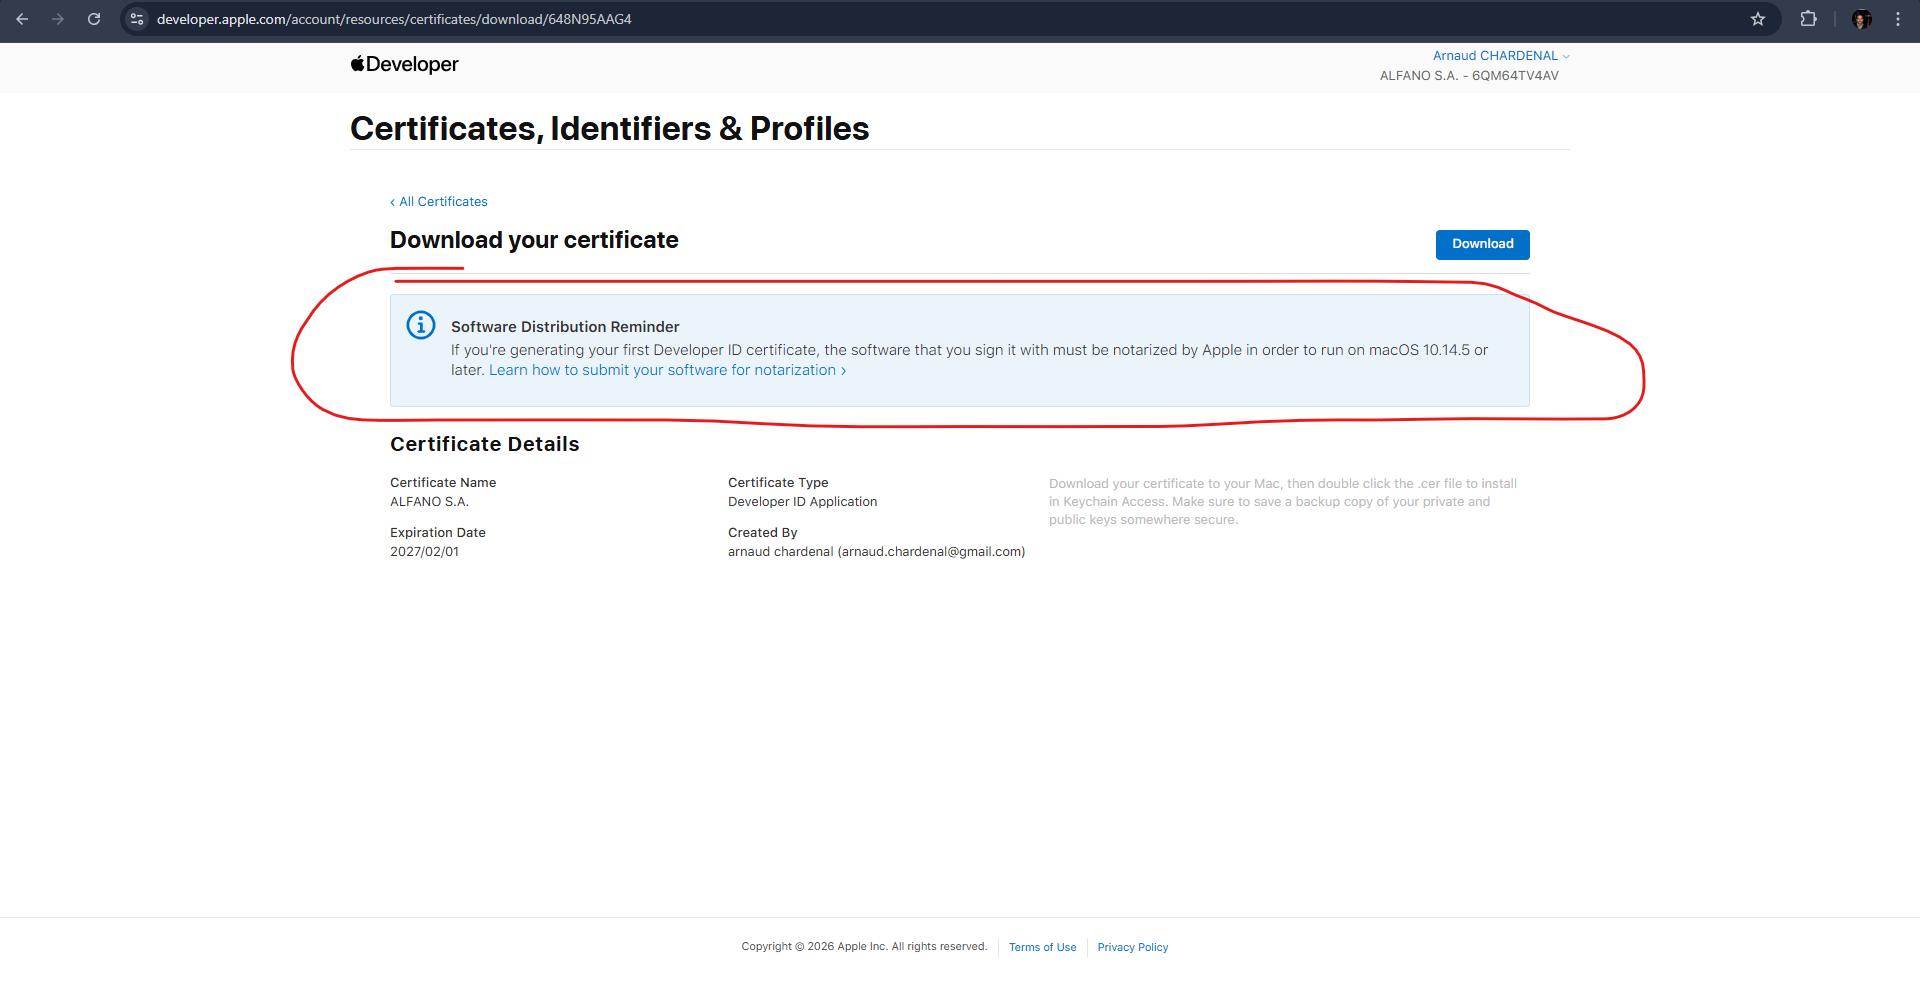Click the team ID text ALFANO S.A. - 6QM64TV4AV
This screenshot has width=1920, height=987.
(1469, 76)
